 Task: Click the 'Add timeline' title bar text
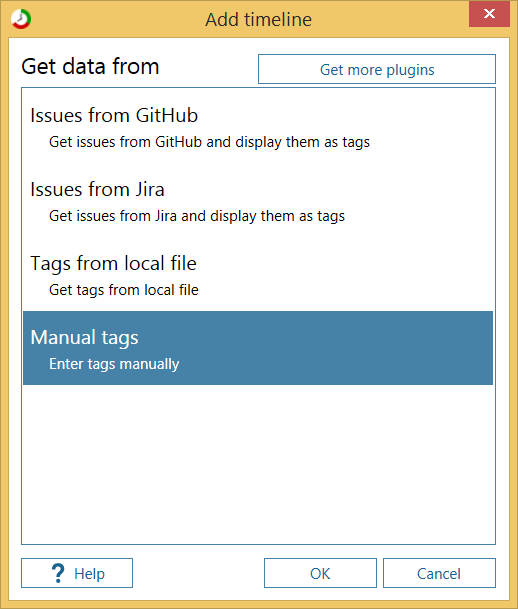click(x=259, y=19)
